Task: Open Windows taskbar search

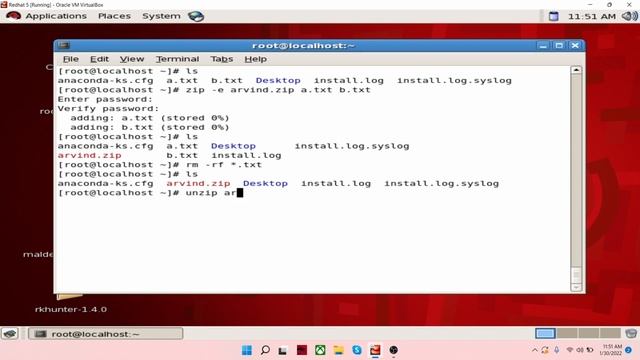Action: tap(265, 350)
